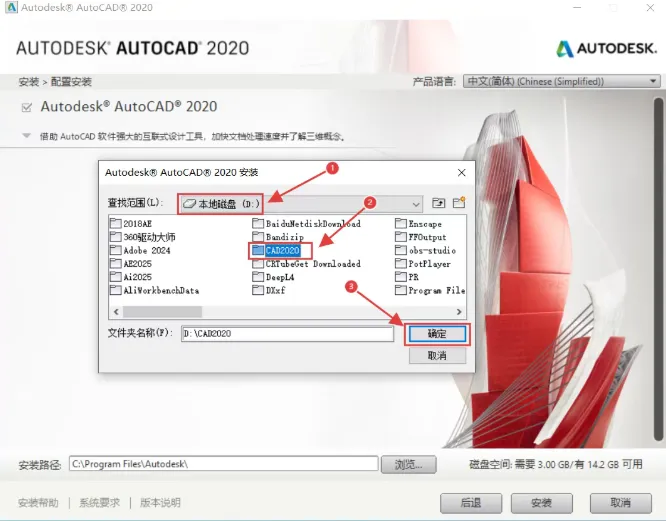The width and height of the screenshot is (666, 521).
Task: Click the 后退 back button
Action: point(471,503)
